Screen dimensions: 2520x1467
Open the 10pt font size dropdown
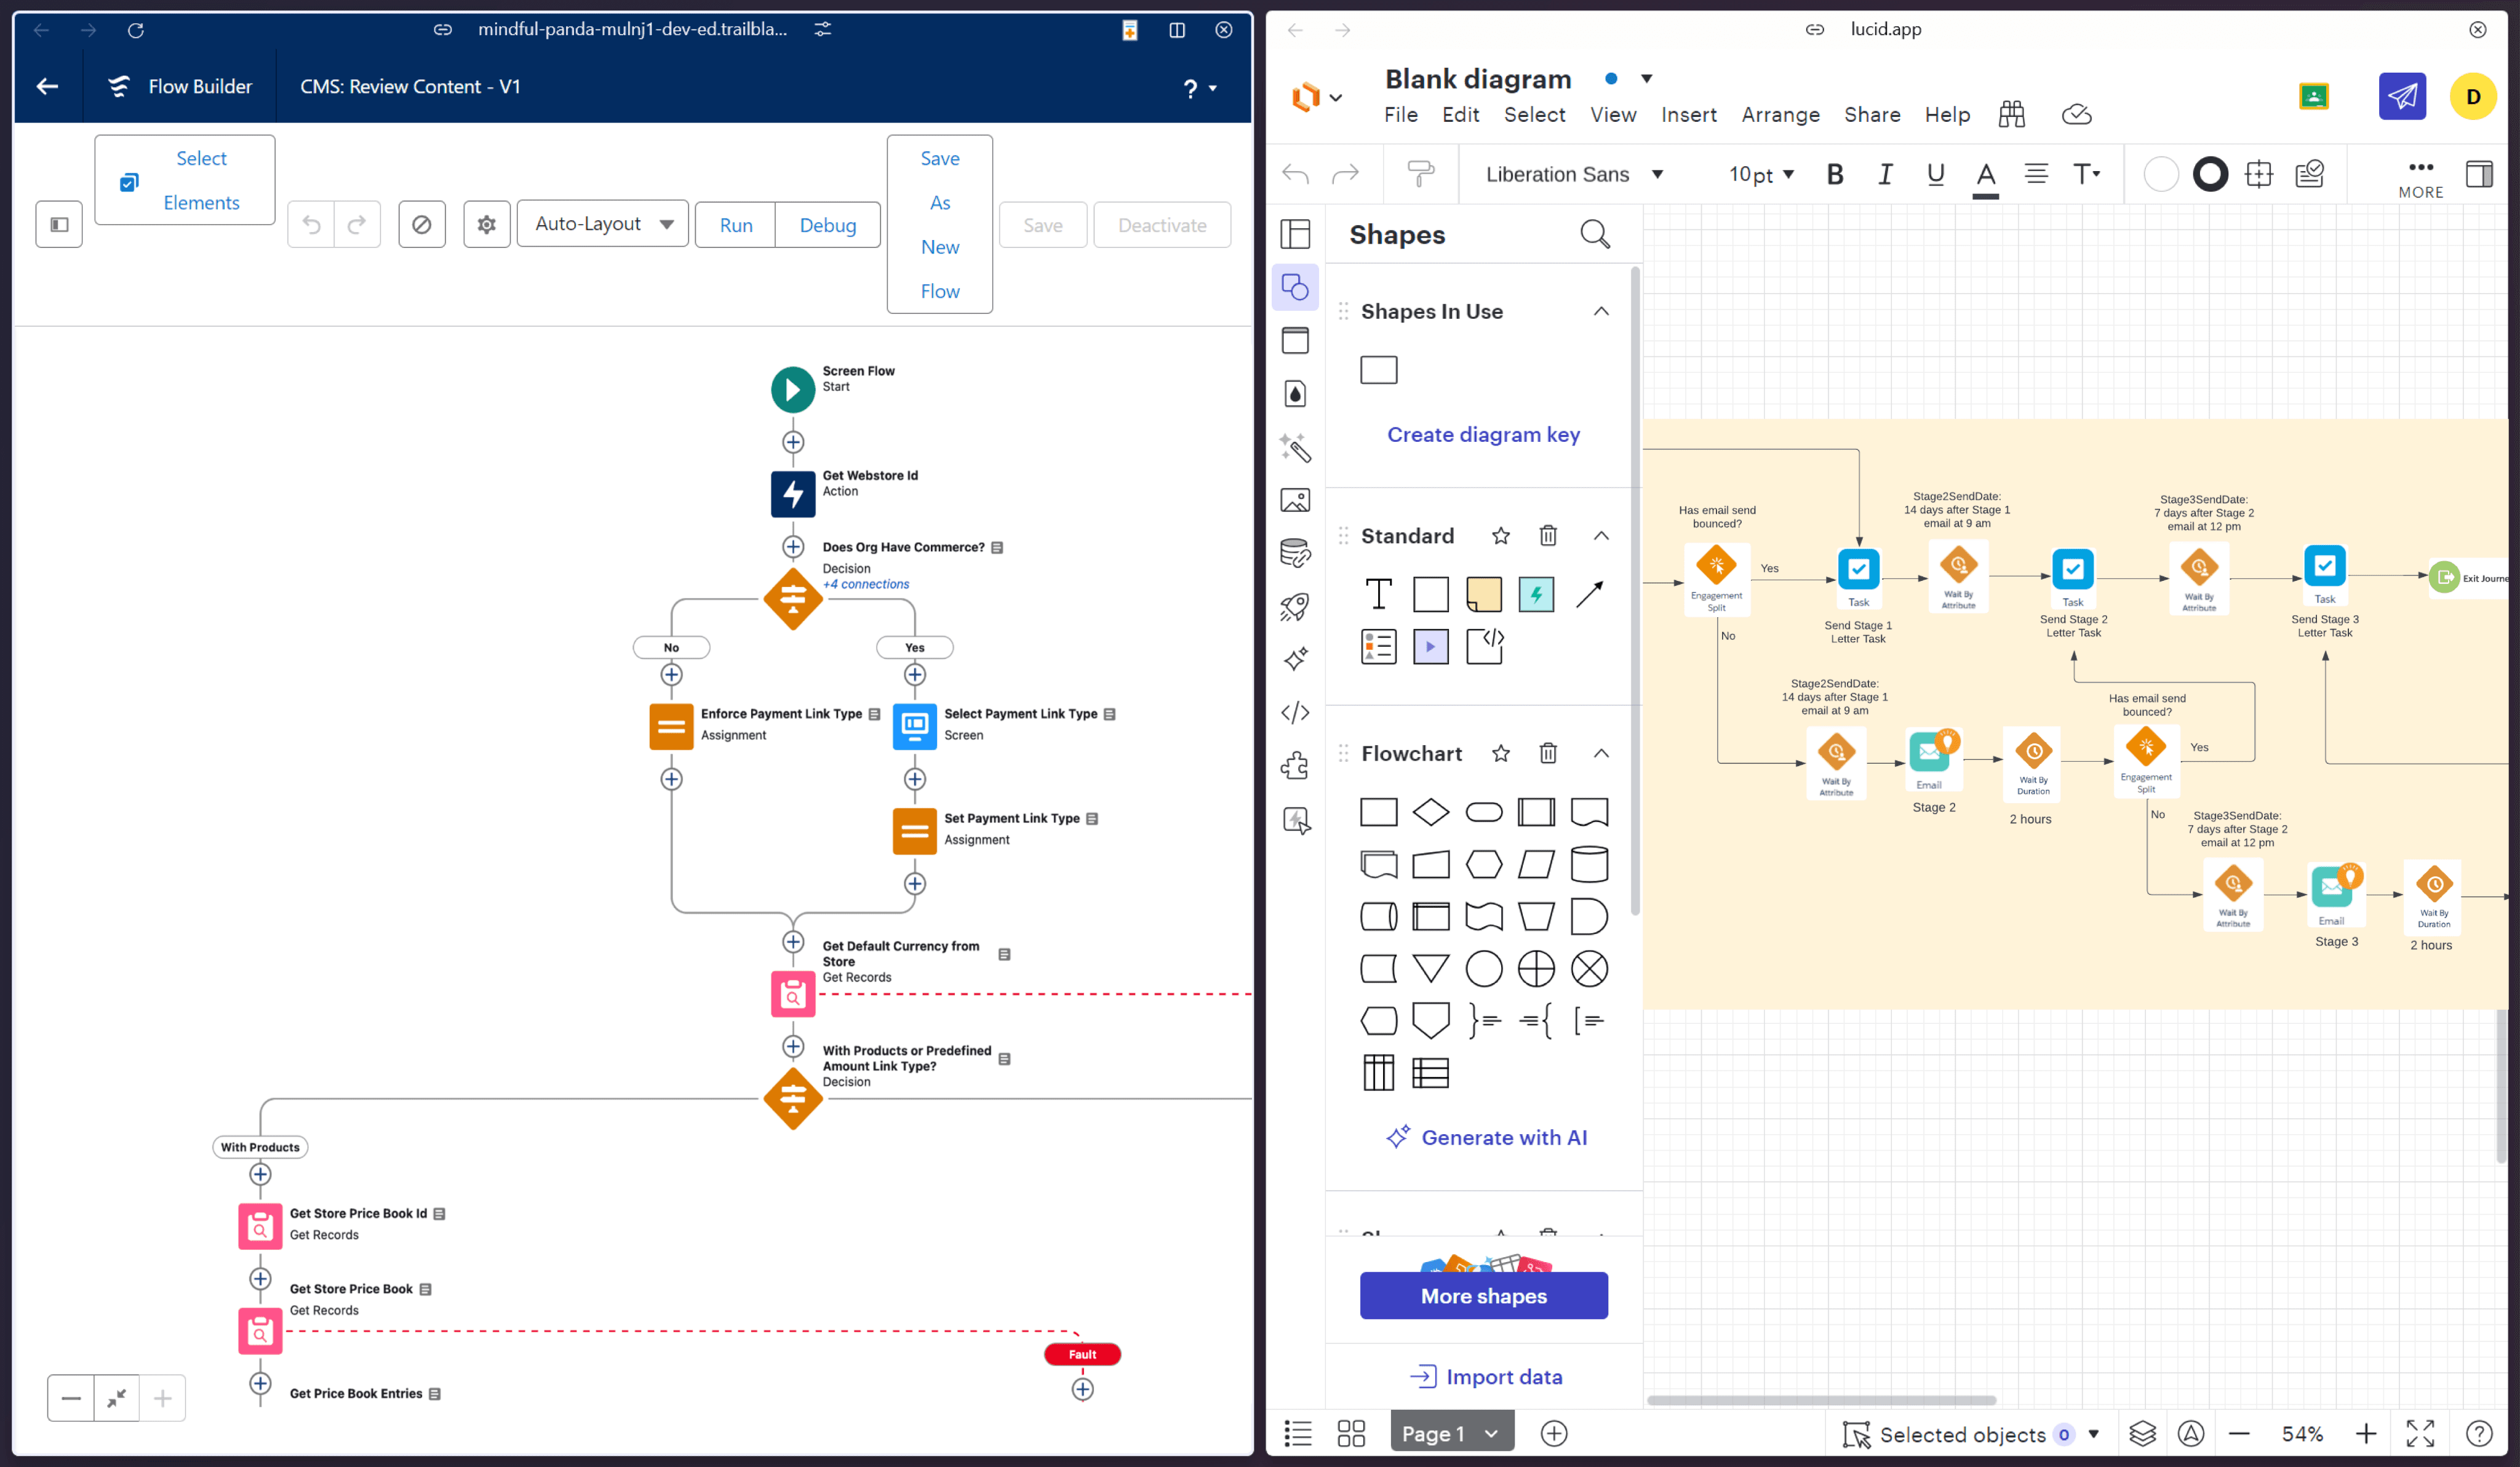1761,175
